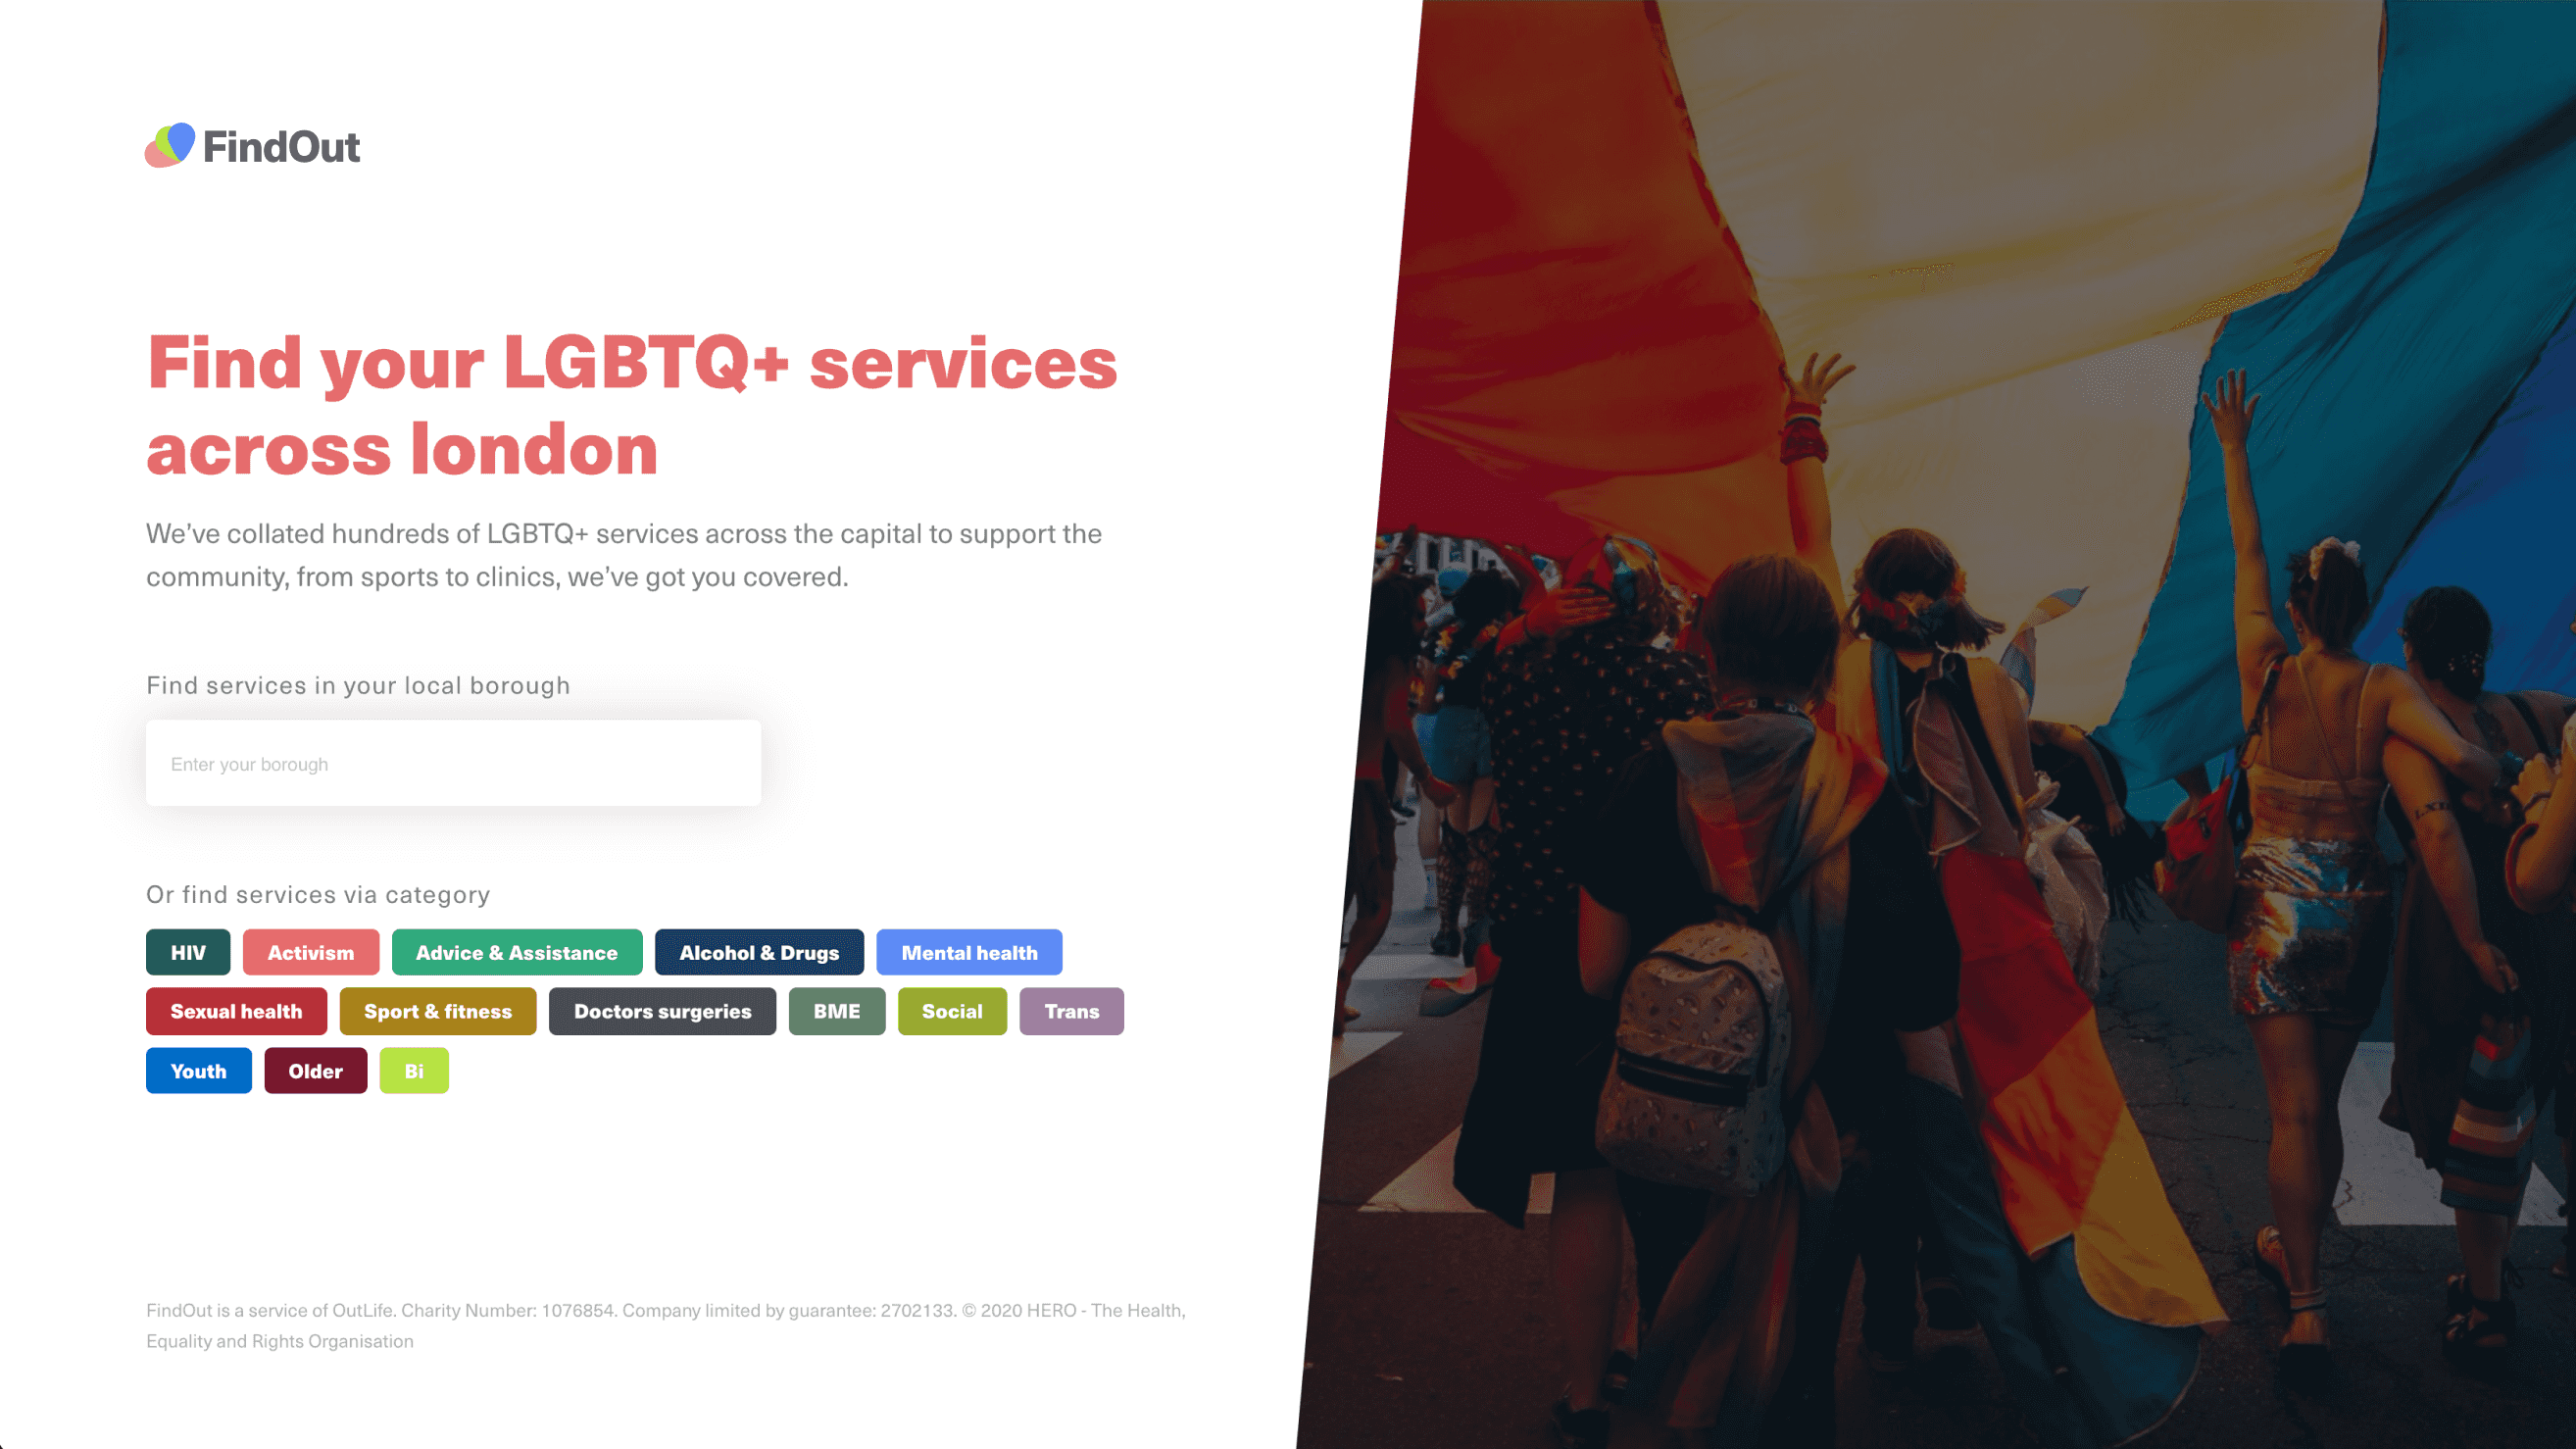Image resolution: width=2576 pixels, height=1449 pixels.
Task: Click the Advice & Assistance category button
Action: coord(517,952)
